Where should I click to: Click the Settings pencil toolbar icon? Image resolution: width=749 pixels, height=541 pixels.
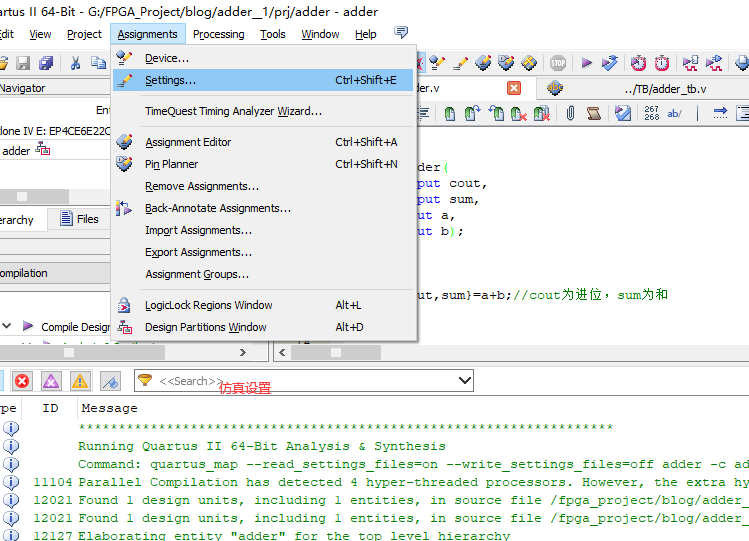coord(460,63)
